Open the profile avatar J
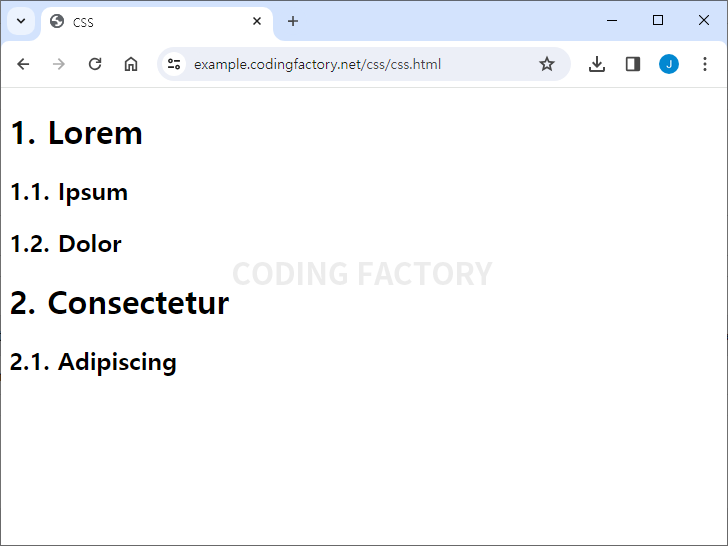The height and width of the screenshot is (546, 728). pos(669,64)
